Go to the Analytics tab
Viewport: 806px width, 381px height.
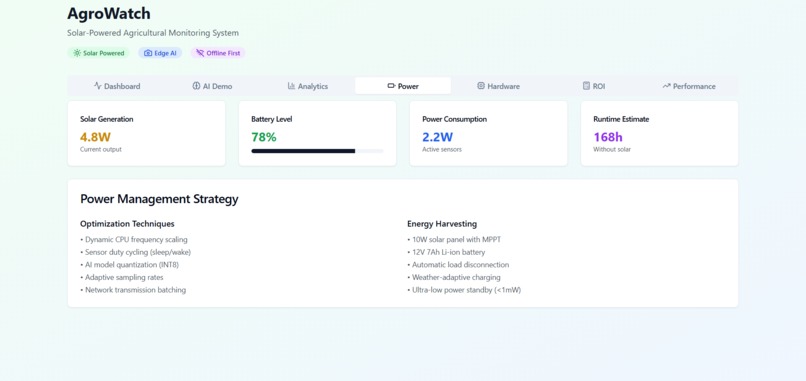click(307, 86)
